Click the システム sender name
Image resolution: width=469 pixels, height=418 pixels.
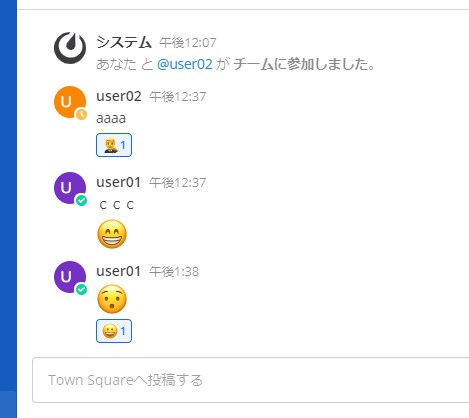click(x=124, y=42)
